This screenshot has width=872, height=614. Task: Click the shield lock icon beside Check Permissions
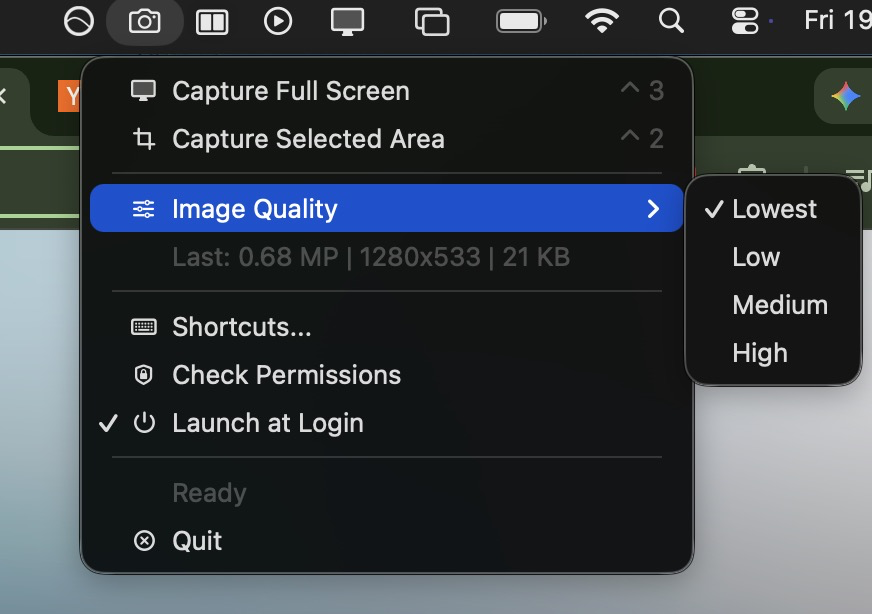pyautogui.click(x=143, y=375)
